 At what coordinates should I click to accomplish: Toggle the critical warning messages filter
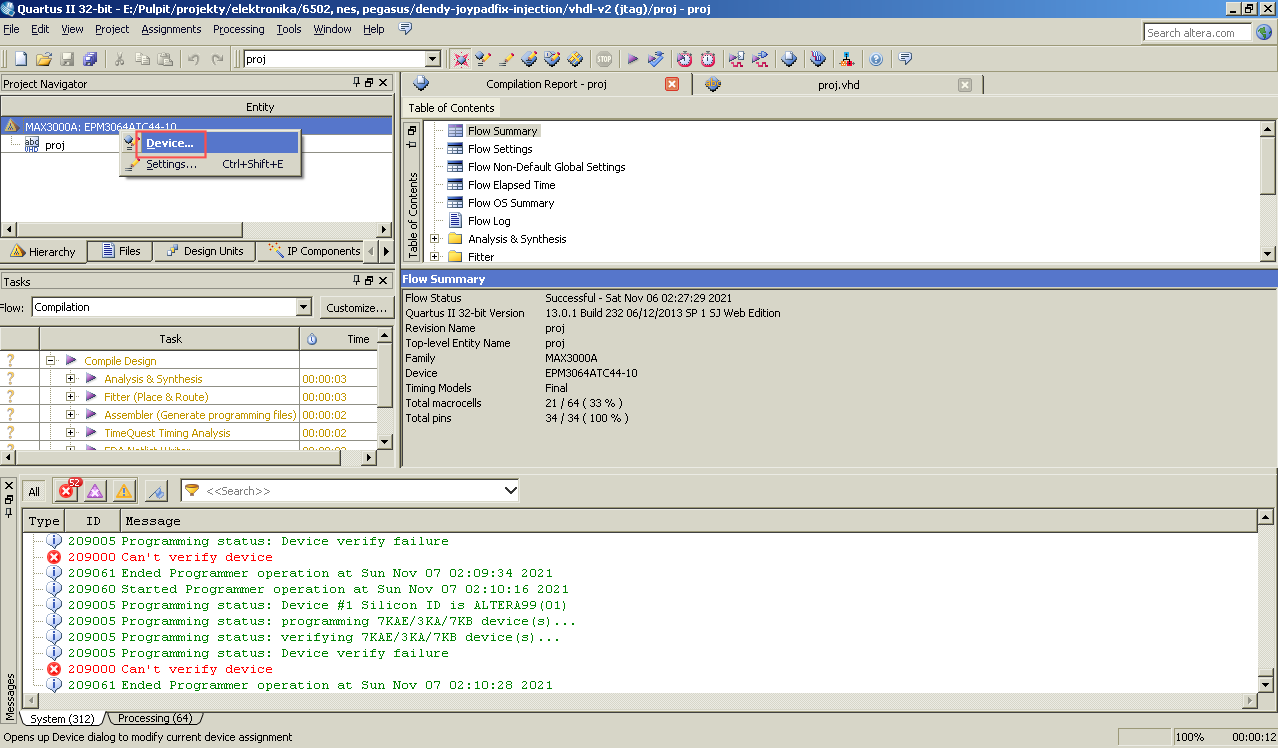coord(95,491)
